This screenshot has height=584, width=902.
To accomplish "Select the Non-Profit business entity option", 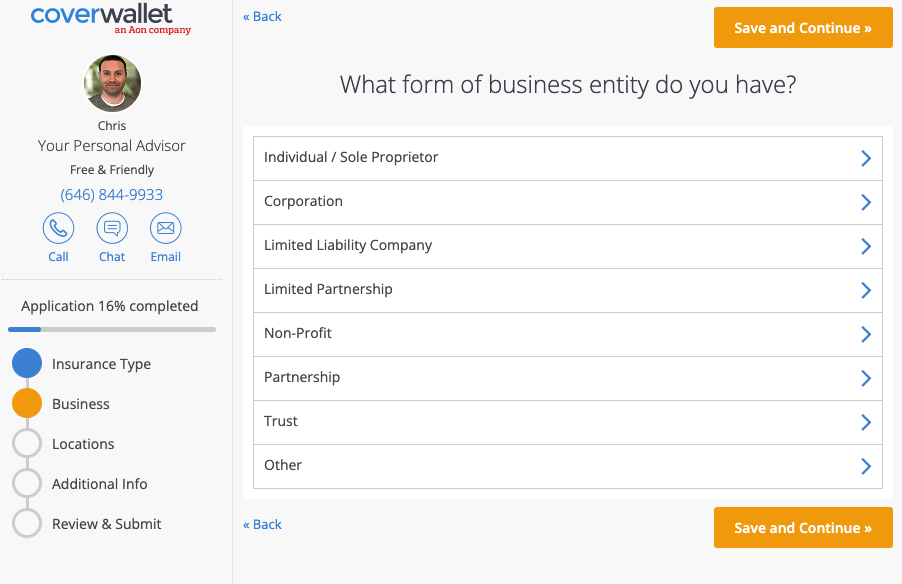I will click(567, 334).
